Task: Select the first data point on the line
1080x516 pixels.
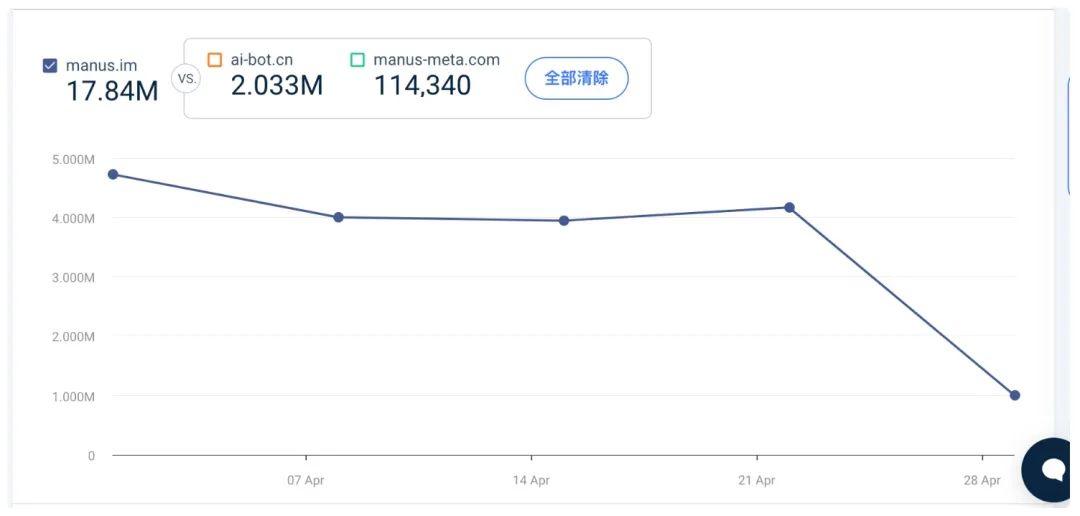Action: [x=113, y=174]
